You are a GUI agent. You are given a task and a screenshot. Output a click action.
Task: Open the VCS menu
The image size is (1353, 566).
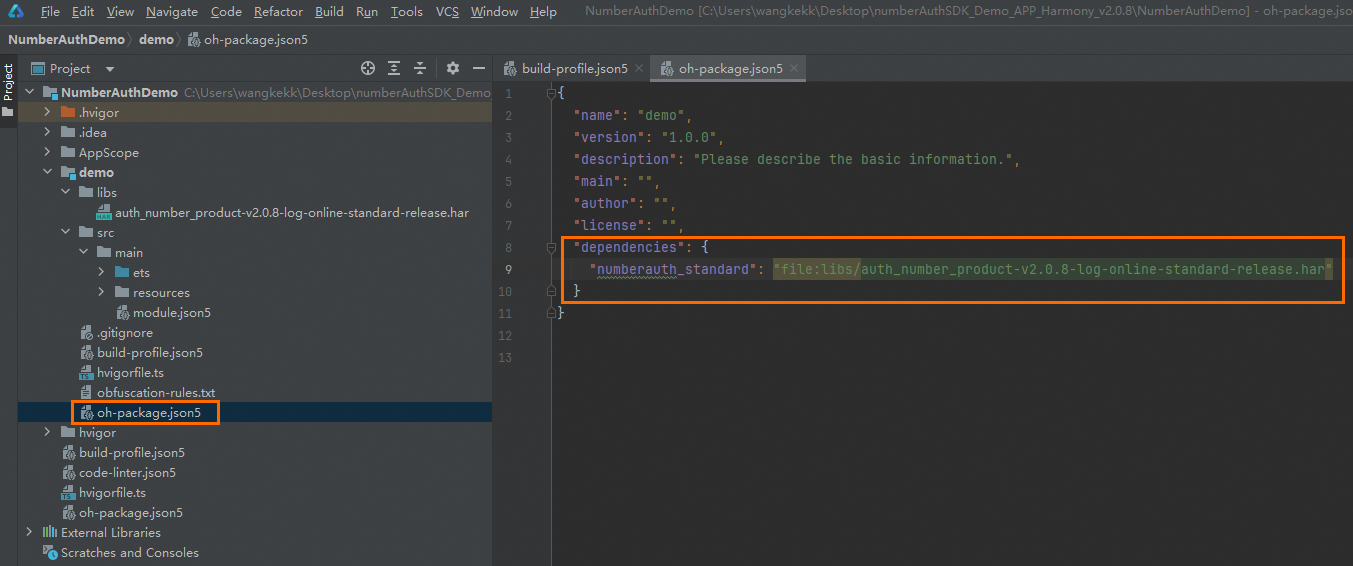click(448, 12)
